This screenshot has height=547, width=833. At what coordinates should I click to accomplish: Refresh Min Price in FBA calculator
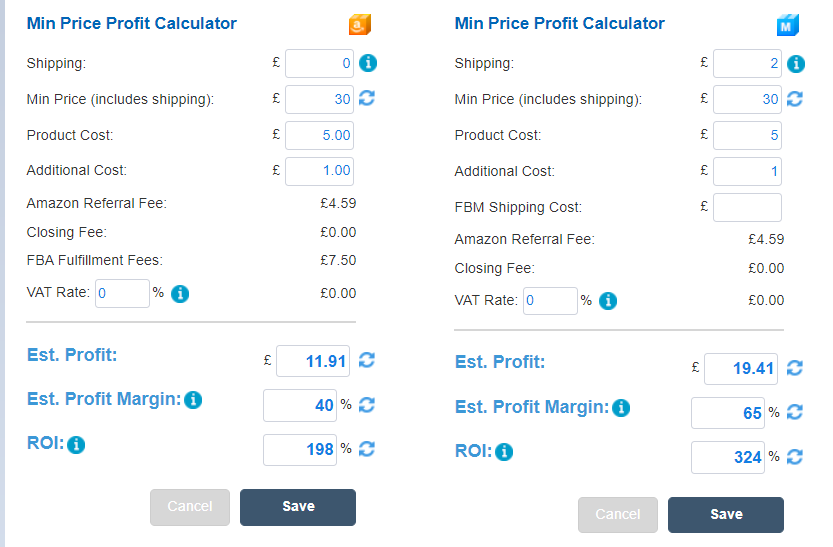[367, 98]
